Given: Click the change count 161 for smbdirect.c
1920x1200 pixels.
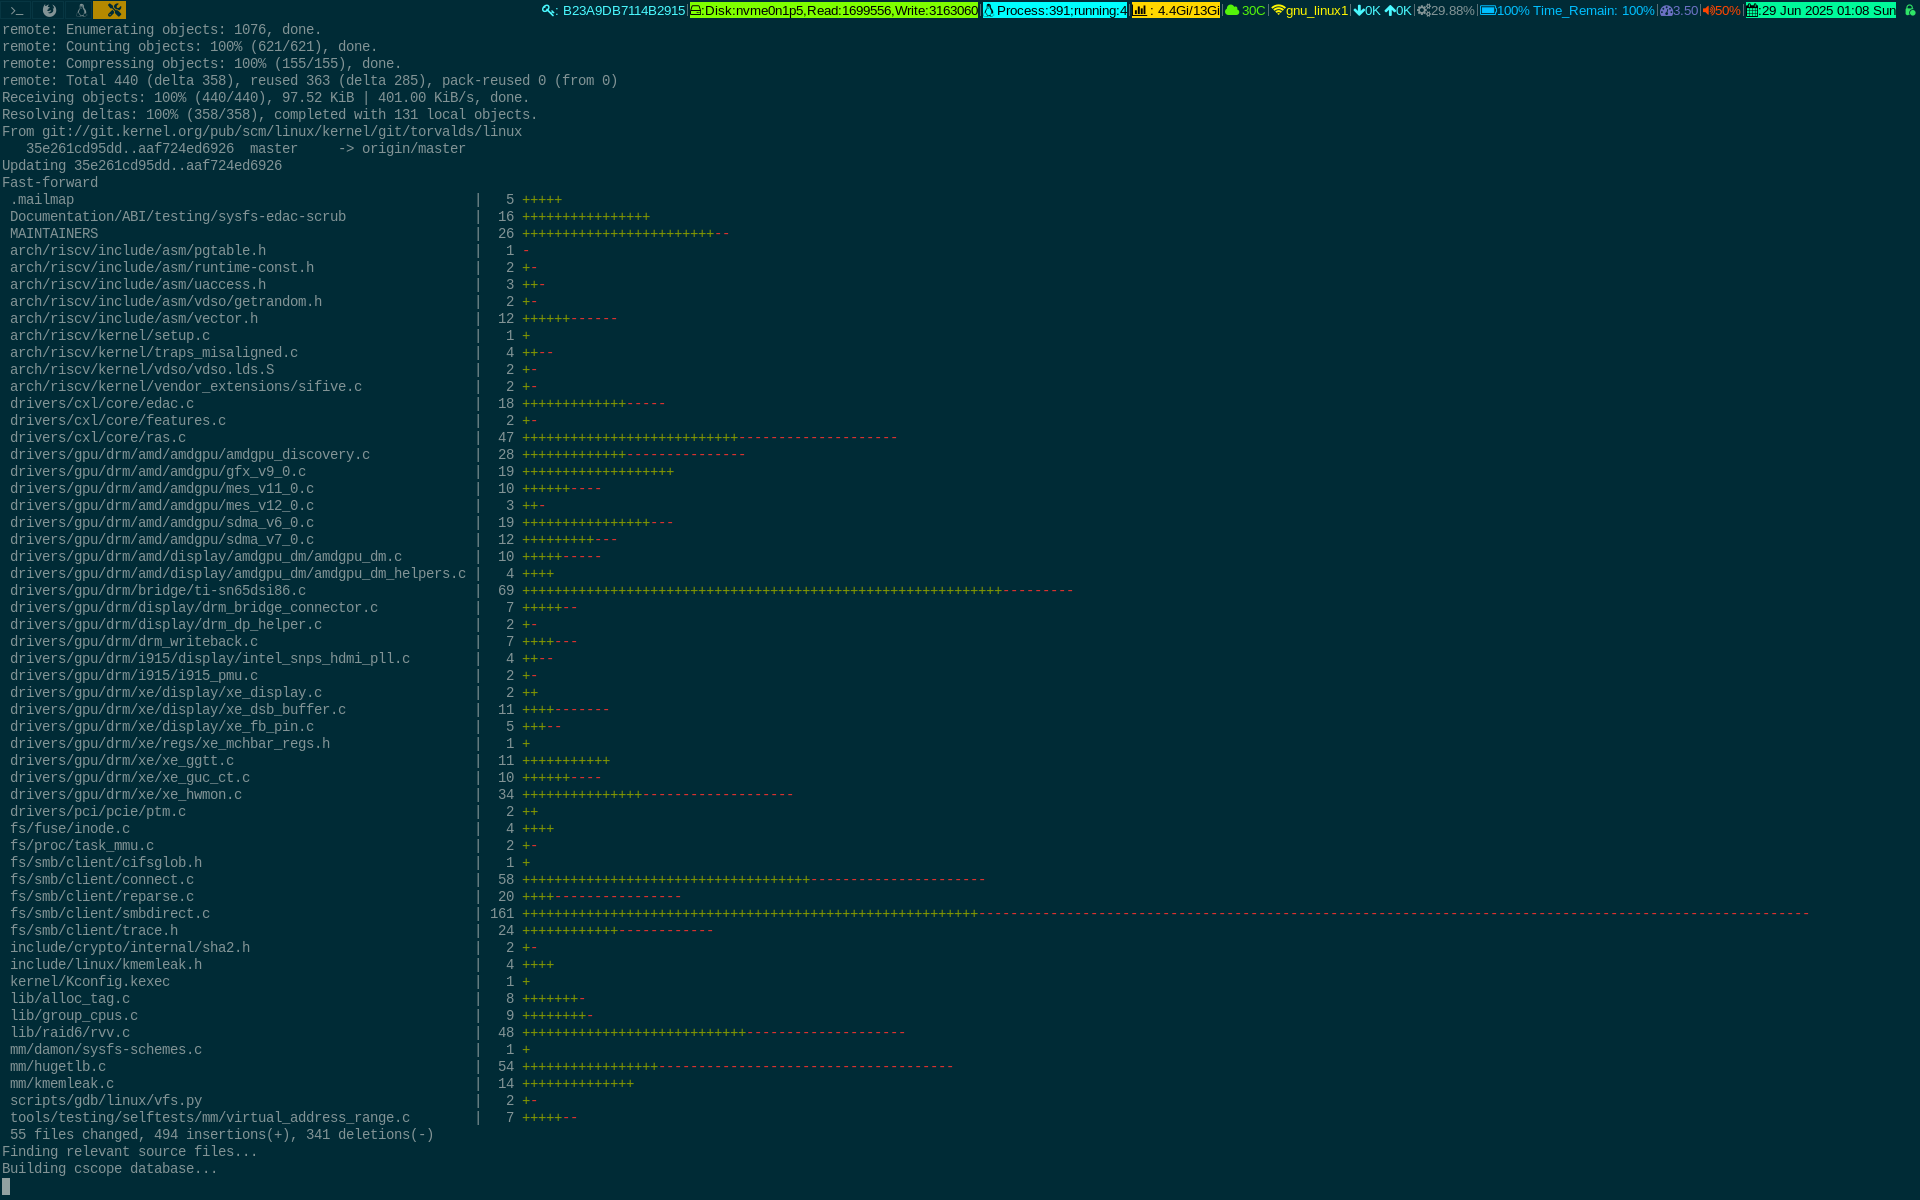Looking at the screenshot, I should 502,914.
